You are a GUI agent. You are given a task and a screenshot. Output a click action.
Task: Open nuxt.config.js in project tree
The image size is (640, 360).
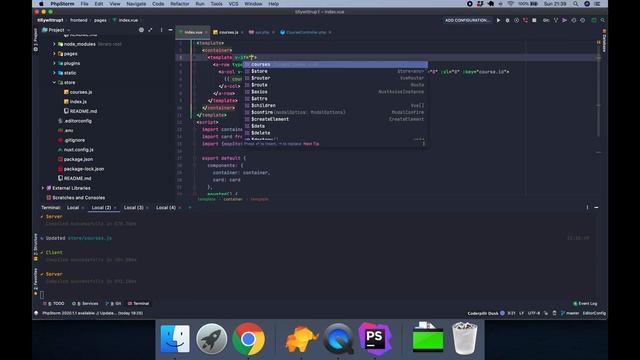[78, 149]
